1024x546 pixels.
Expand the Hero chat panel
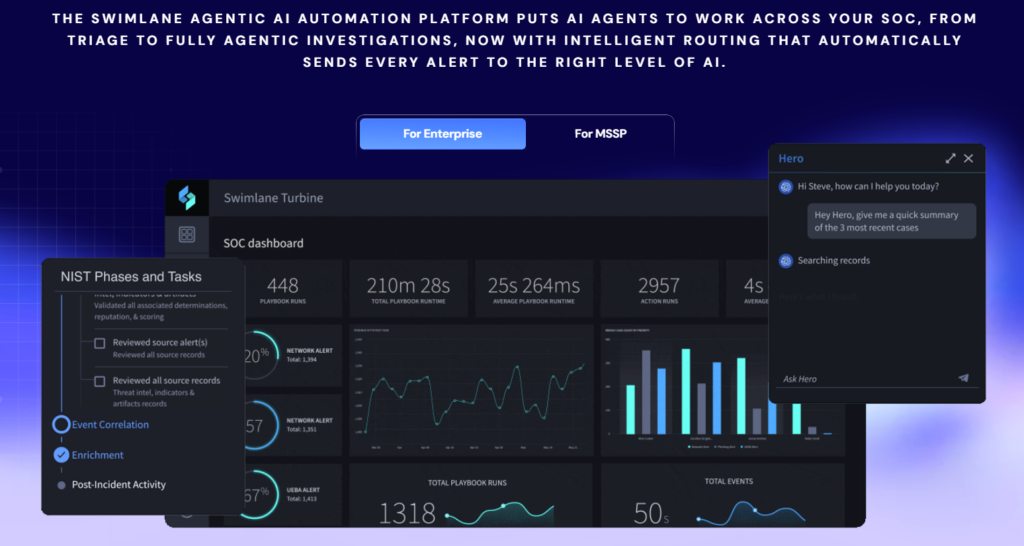[950, 158]
